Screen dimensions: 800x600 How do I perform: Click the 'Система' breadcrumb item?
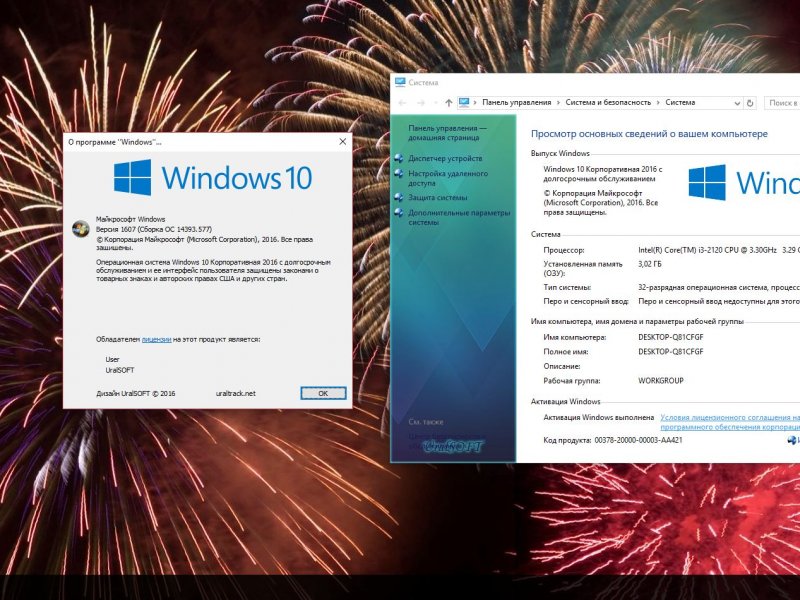tap(680, 103)
